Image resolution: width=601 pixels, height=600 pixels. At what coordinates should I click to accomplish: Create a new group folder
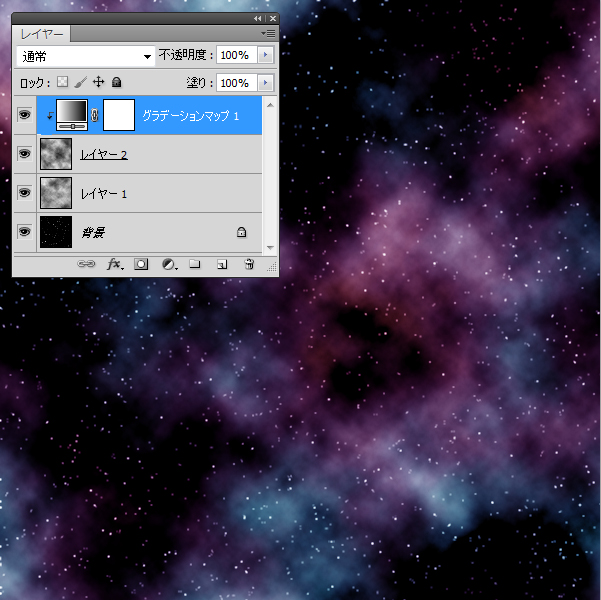coord(195,264)
